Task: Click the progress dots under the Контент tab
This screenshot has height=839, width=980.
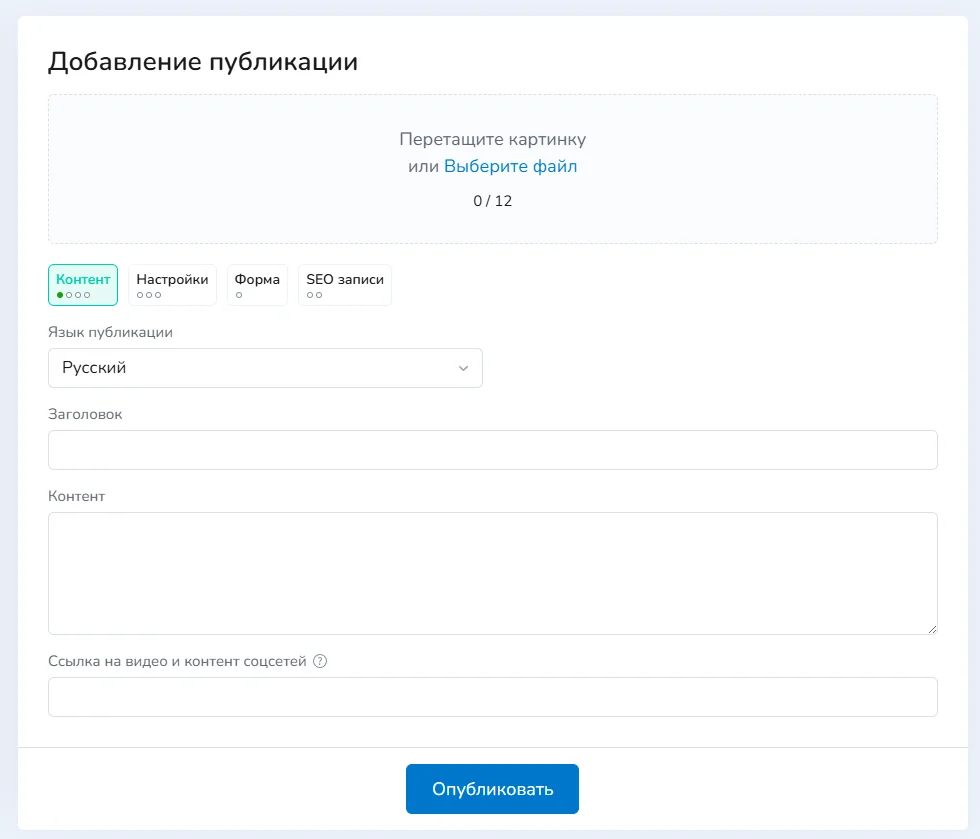Action: [x=74, y=295]
